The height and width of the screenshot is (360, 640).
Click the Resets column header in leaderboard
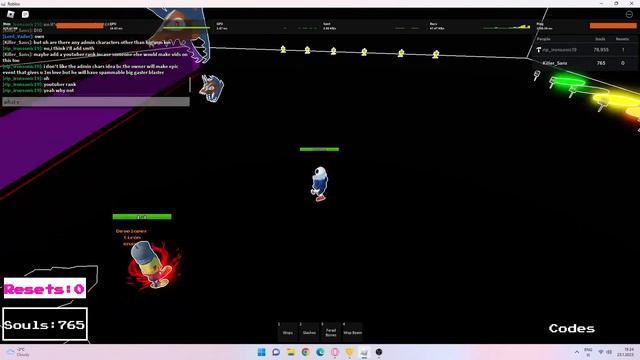coord(622,39)
